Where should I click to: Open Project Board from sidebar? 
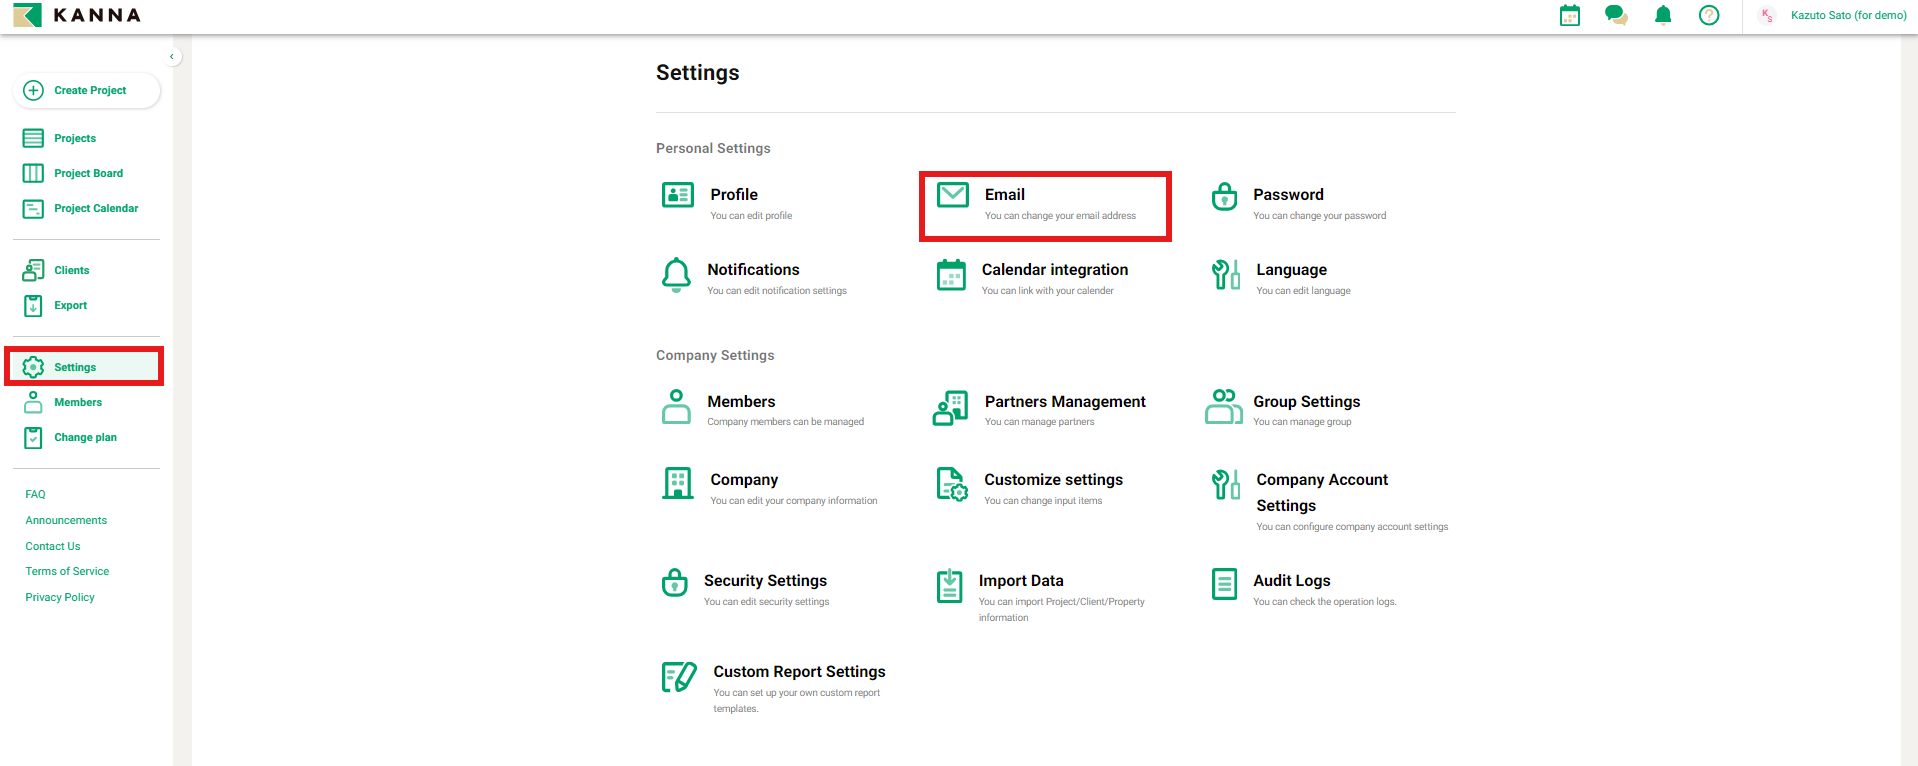pos(88,173)
